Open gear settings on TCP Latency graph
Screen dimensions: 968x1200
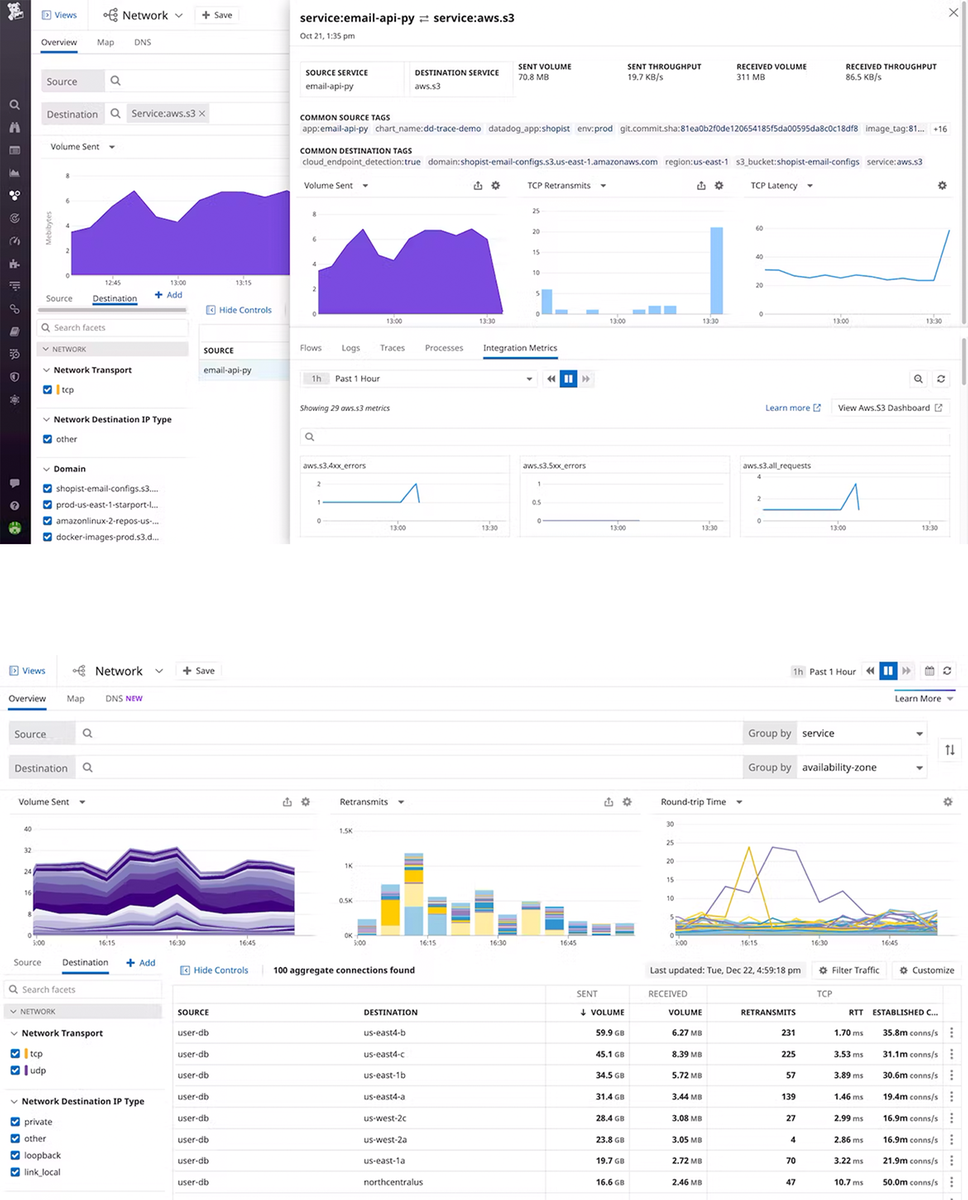tap(942, 186)
